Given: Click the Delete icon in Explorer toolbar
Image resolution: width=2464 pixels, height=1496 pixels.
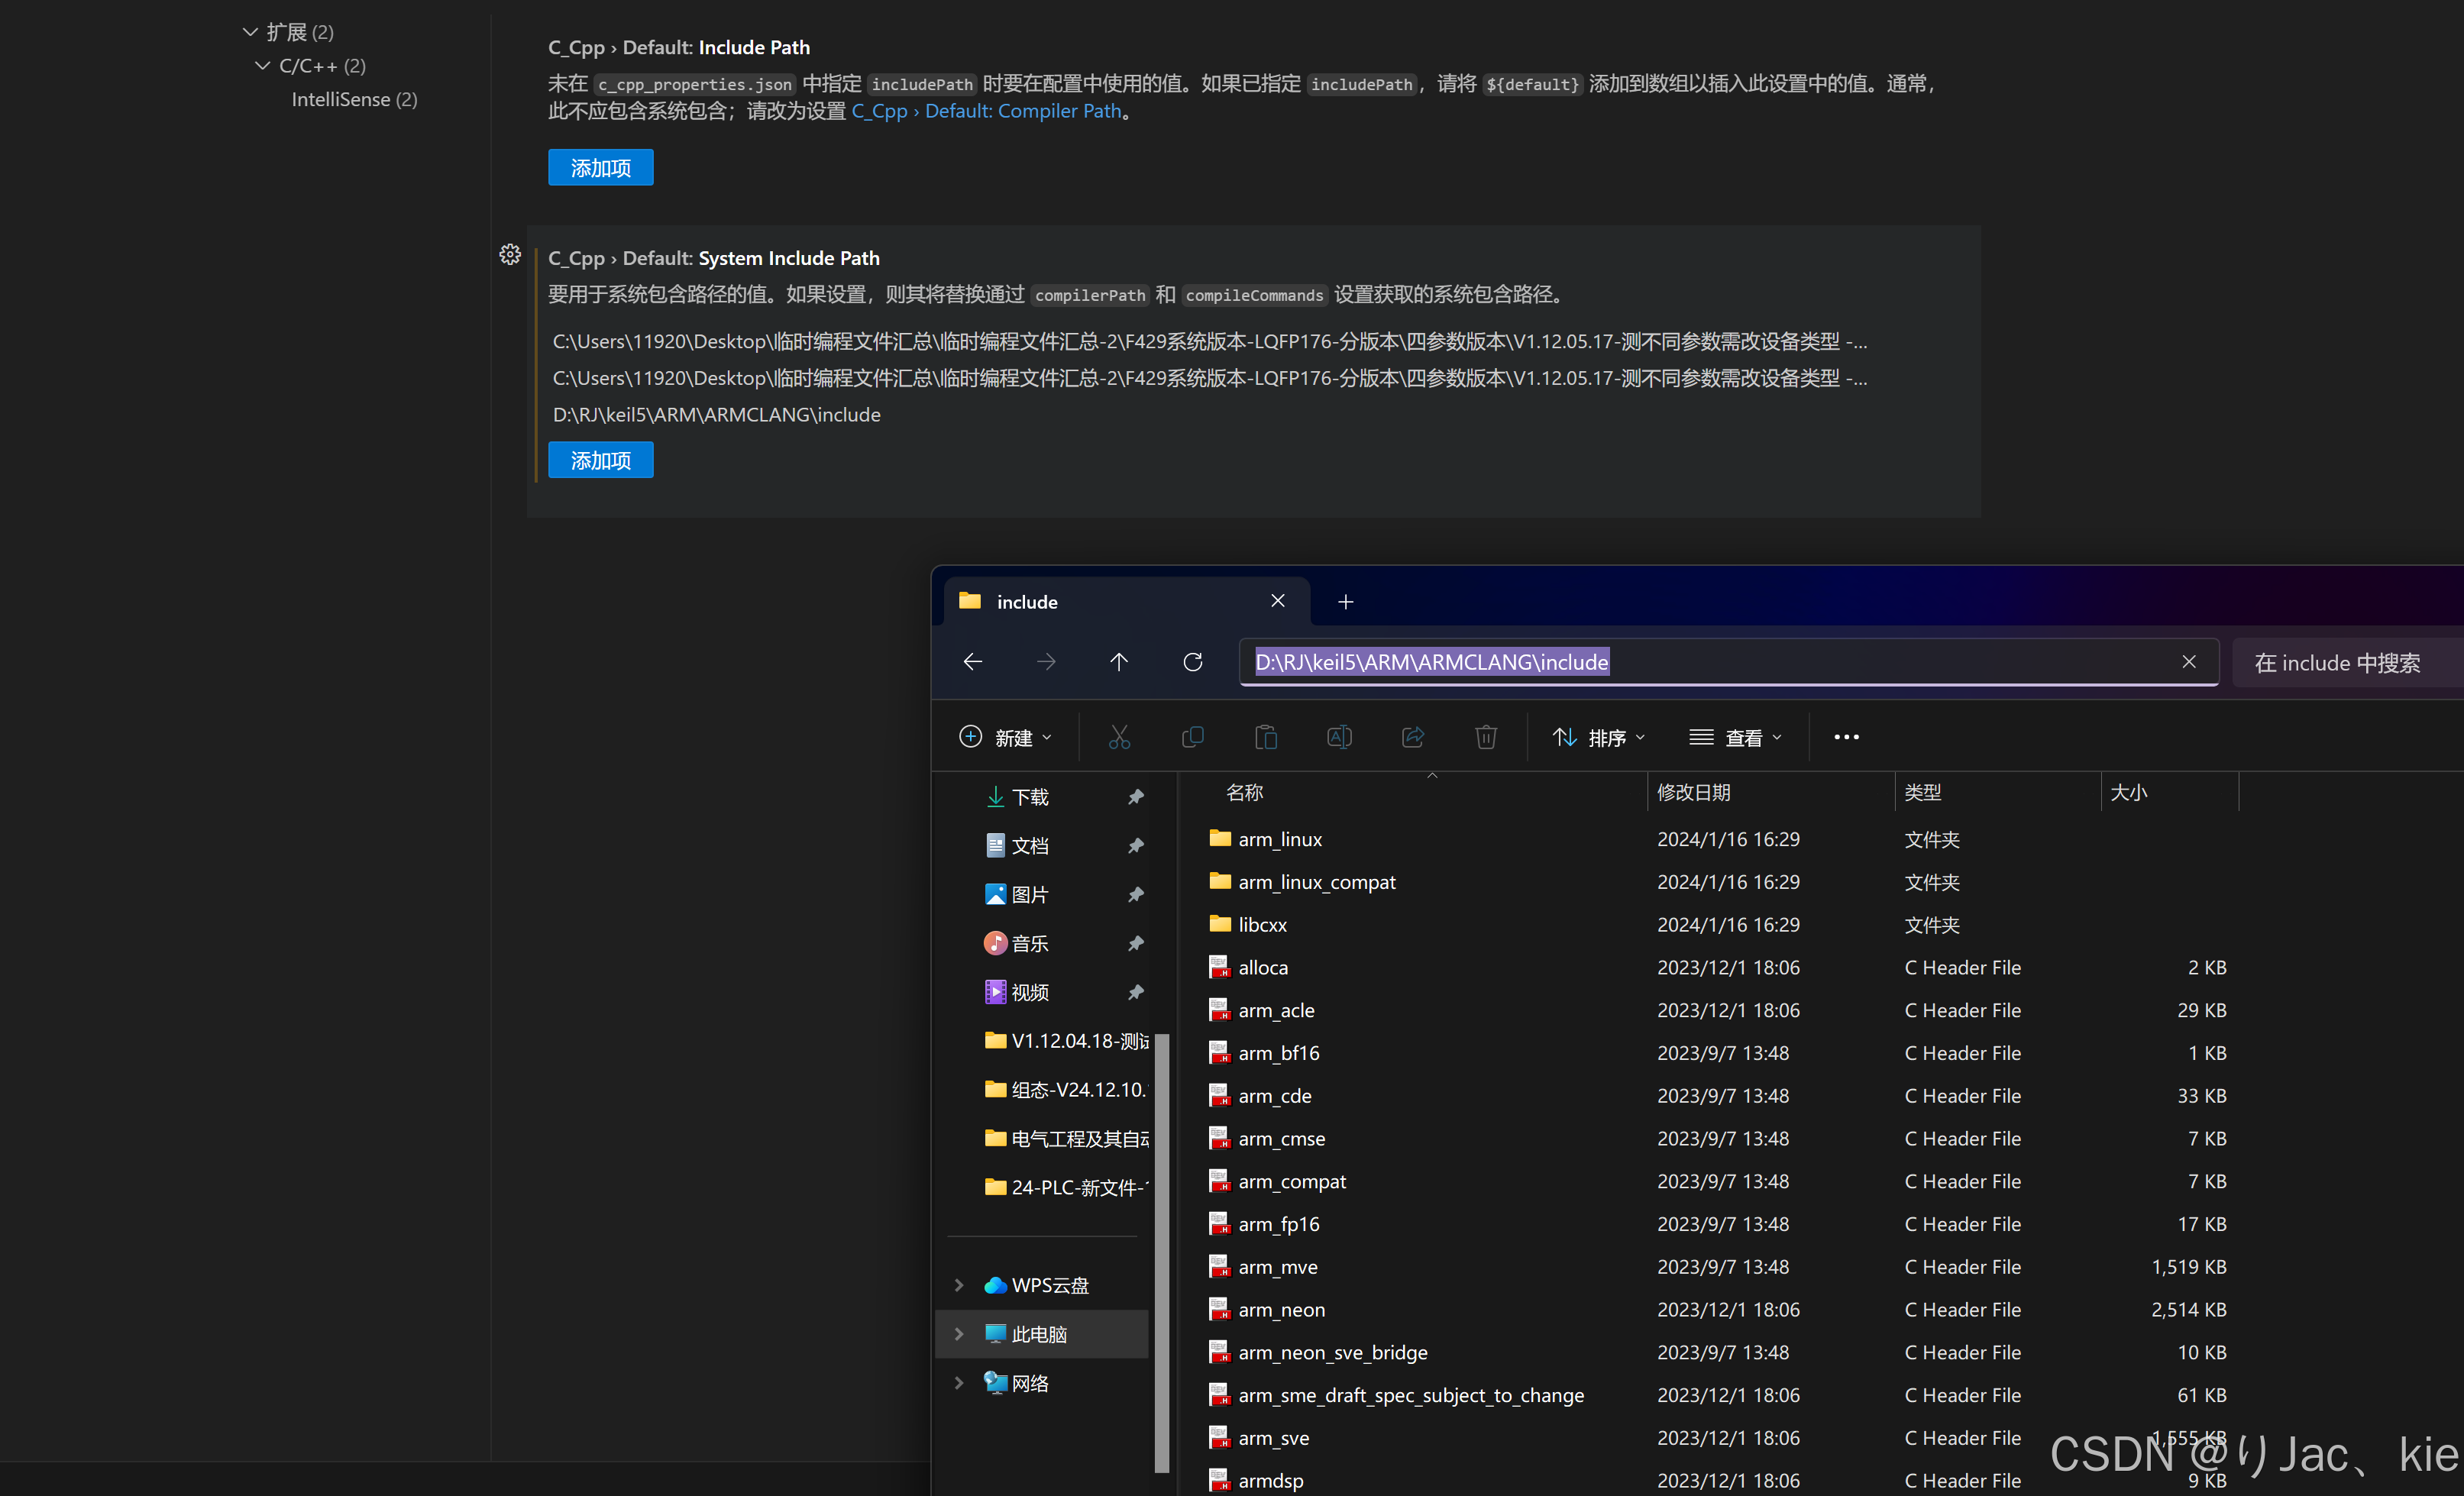Looking at the screenshot, I should (x=1486, y=737).
